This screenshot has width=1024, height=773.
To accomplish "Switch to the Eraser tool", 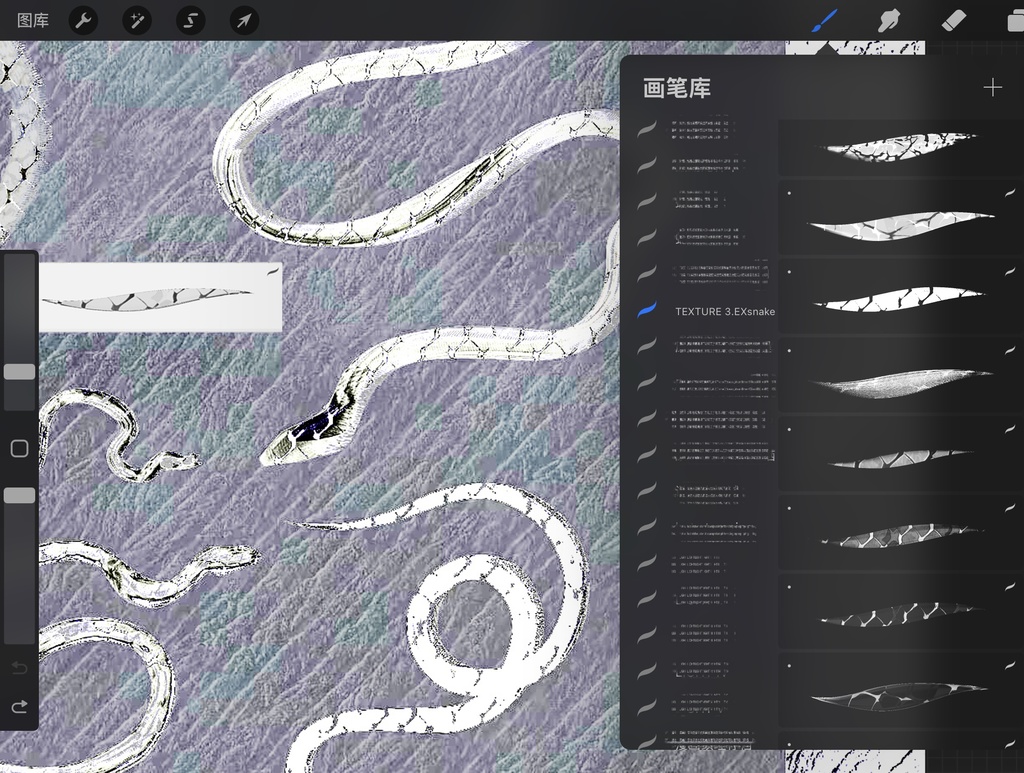I will pyautogui.click(x=954, y=20).
